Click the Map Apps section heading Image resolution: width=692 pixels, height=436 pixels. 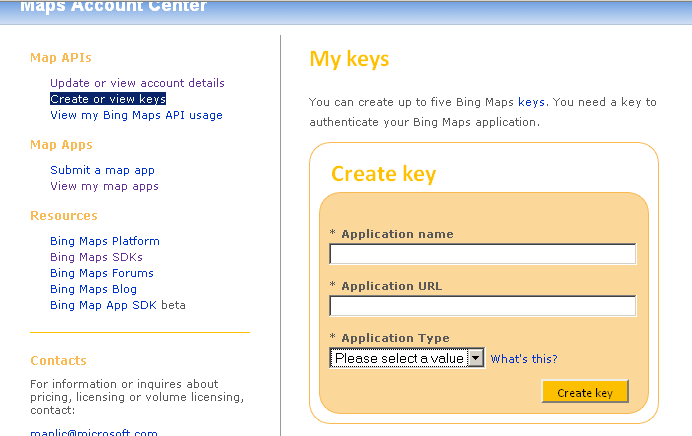click(61, 145)
